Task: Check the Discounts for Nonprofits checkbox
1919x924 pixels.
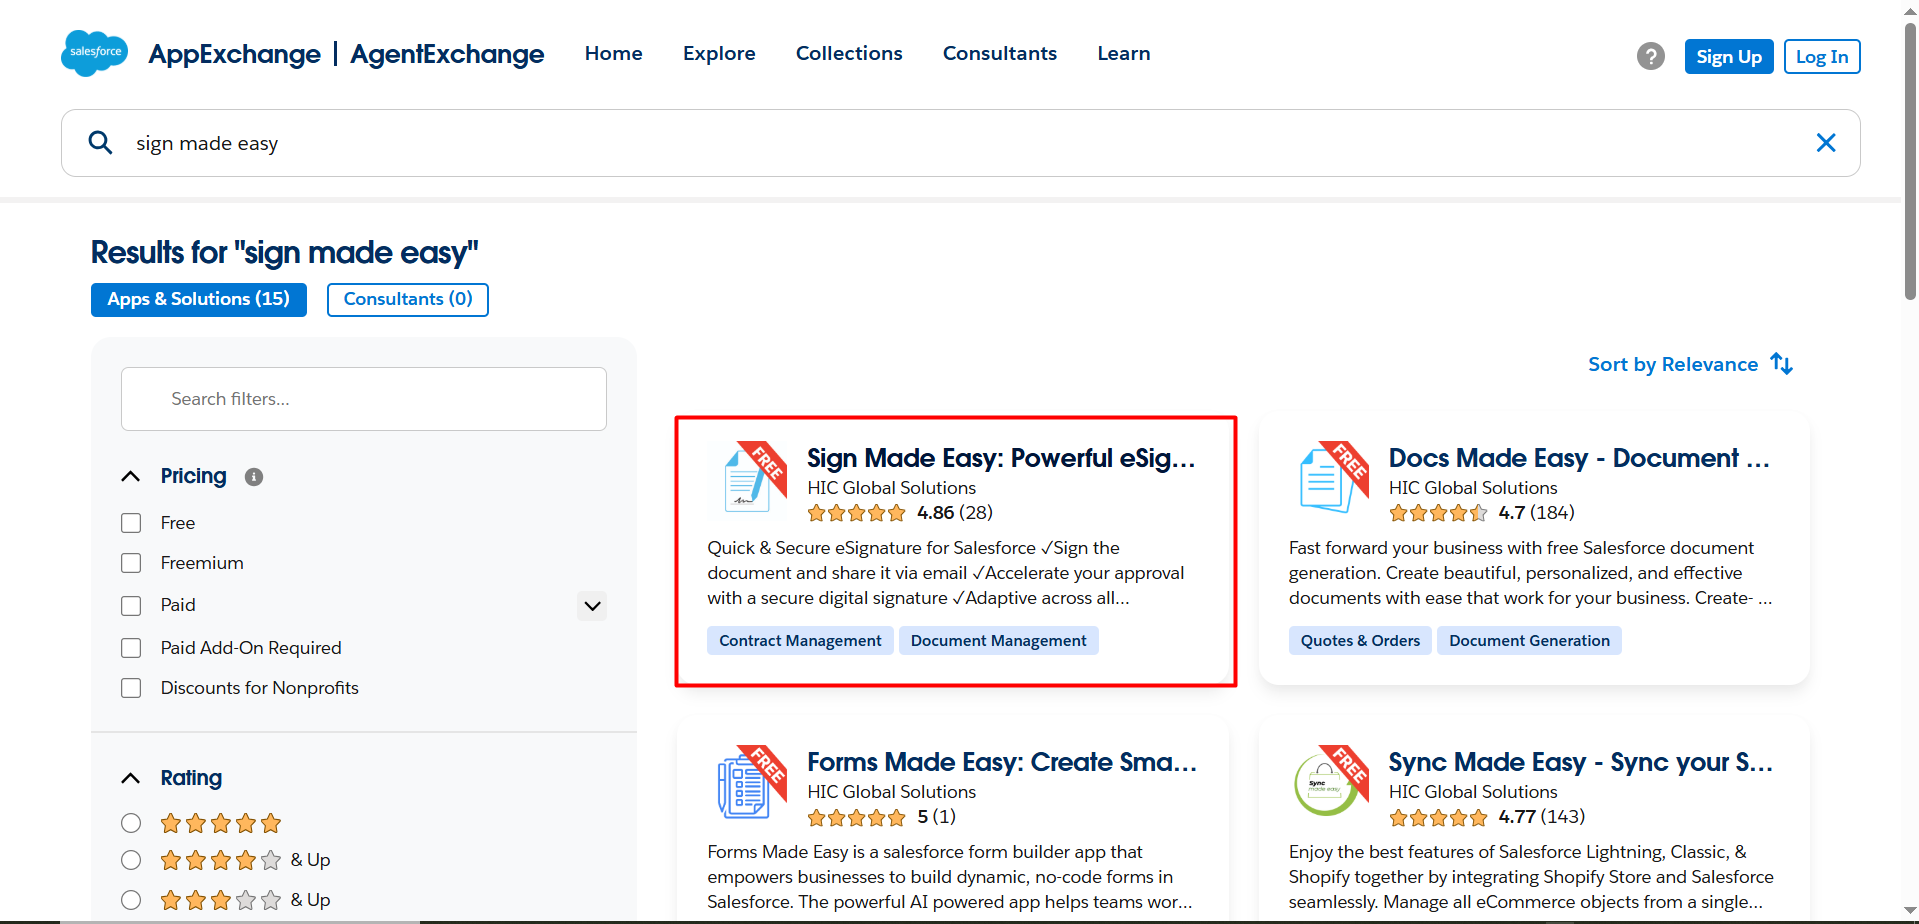Action: [x=131, y=688]
